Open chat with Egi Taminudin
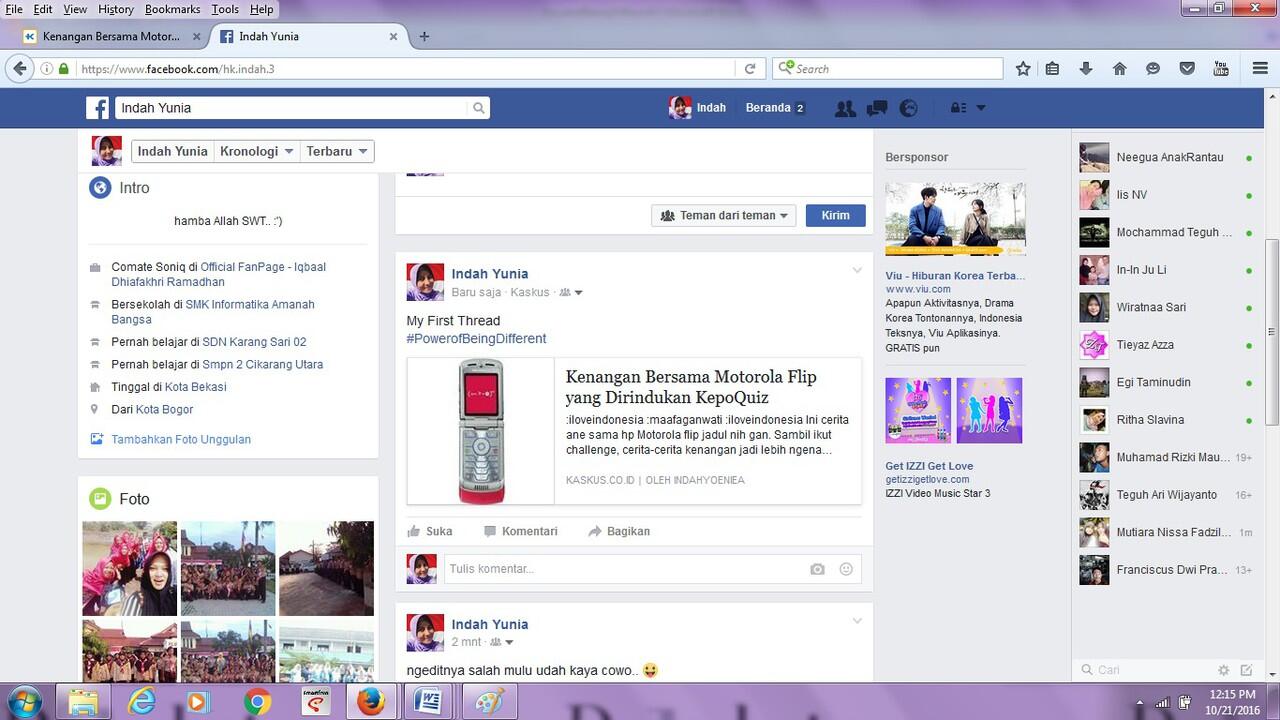 point(1165,382)
